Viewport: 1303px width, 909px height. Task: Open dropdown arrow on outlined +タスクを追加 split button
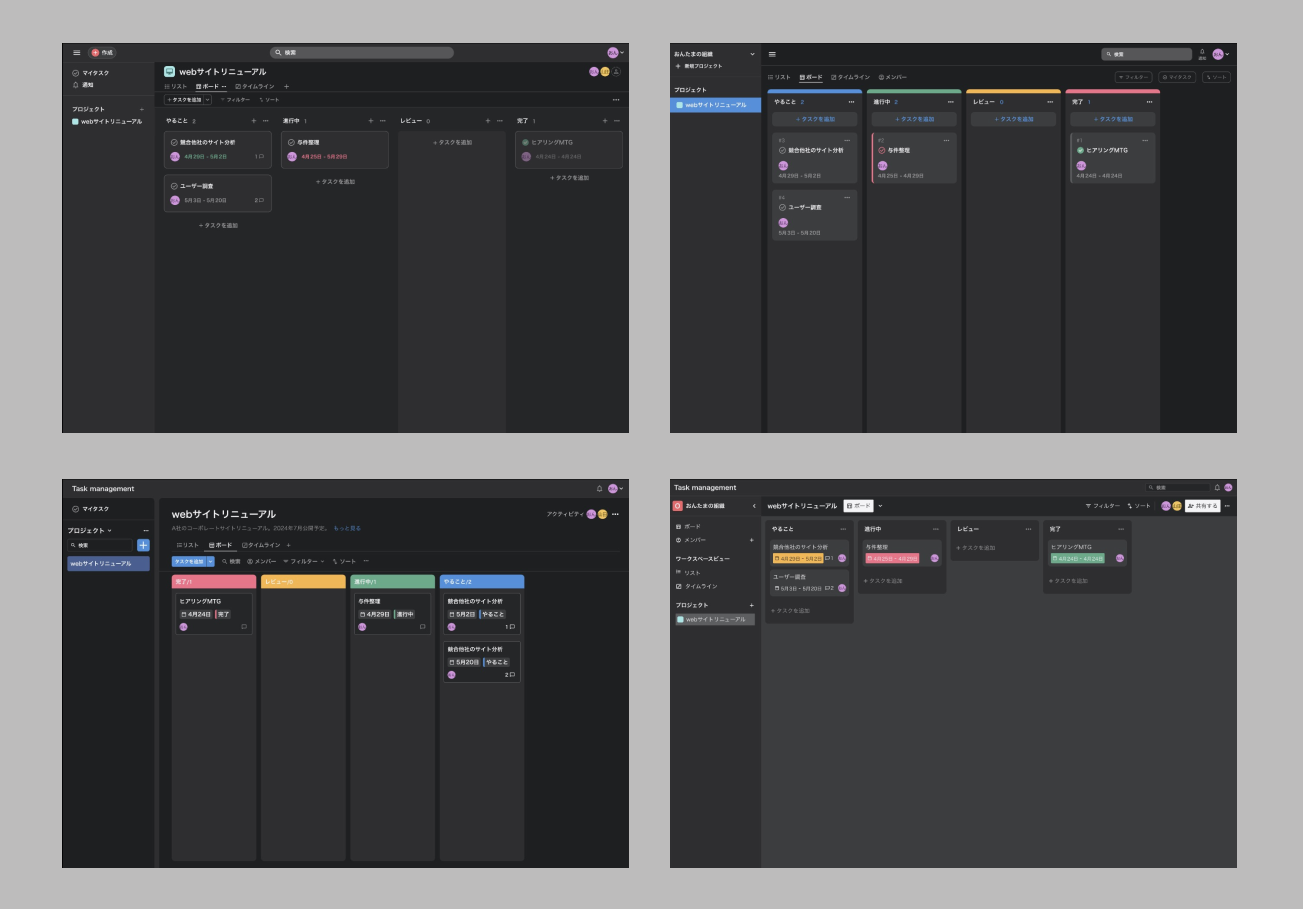pyautogui.click(x=208, y=100)
